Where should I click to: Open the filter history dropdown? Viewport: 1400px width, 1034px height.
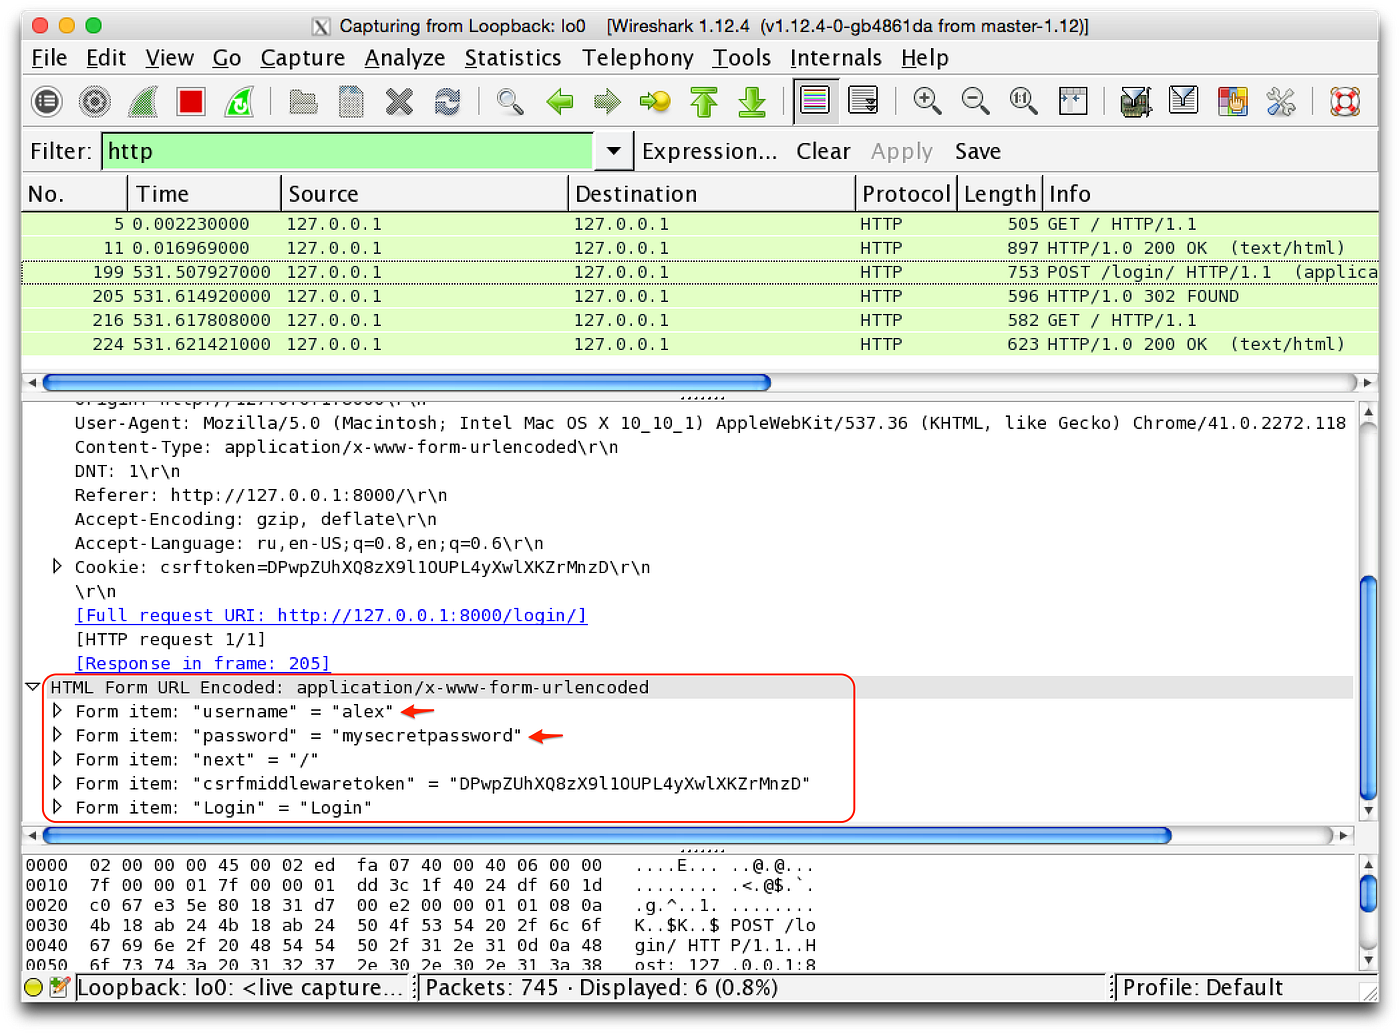click(614, 150)
